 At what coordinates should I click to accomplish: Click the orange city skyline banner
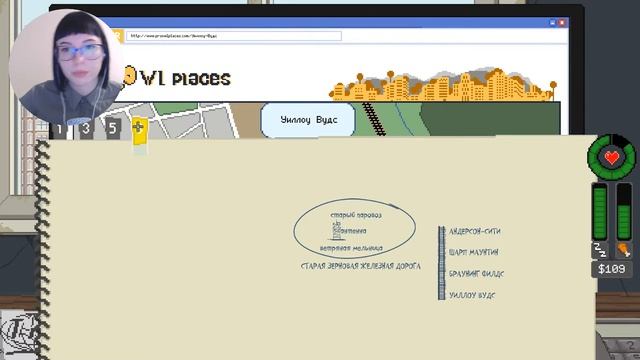[x=443, y=85]
